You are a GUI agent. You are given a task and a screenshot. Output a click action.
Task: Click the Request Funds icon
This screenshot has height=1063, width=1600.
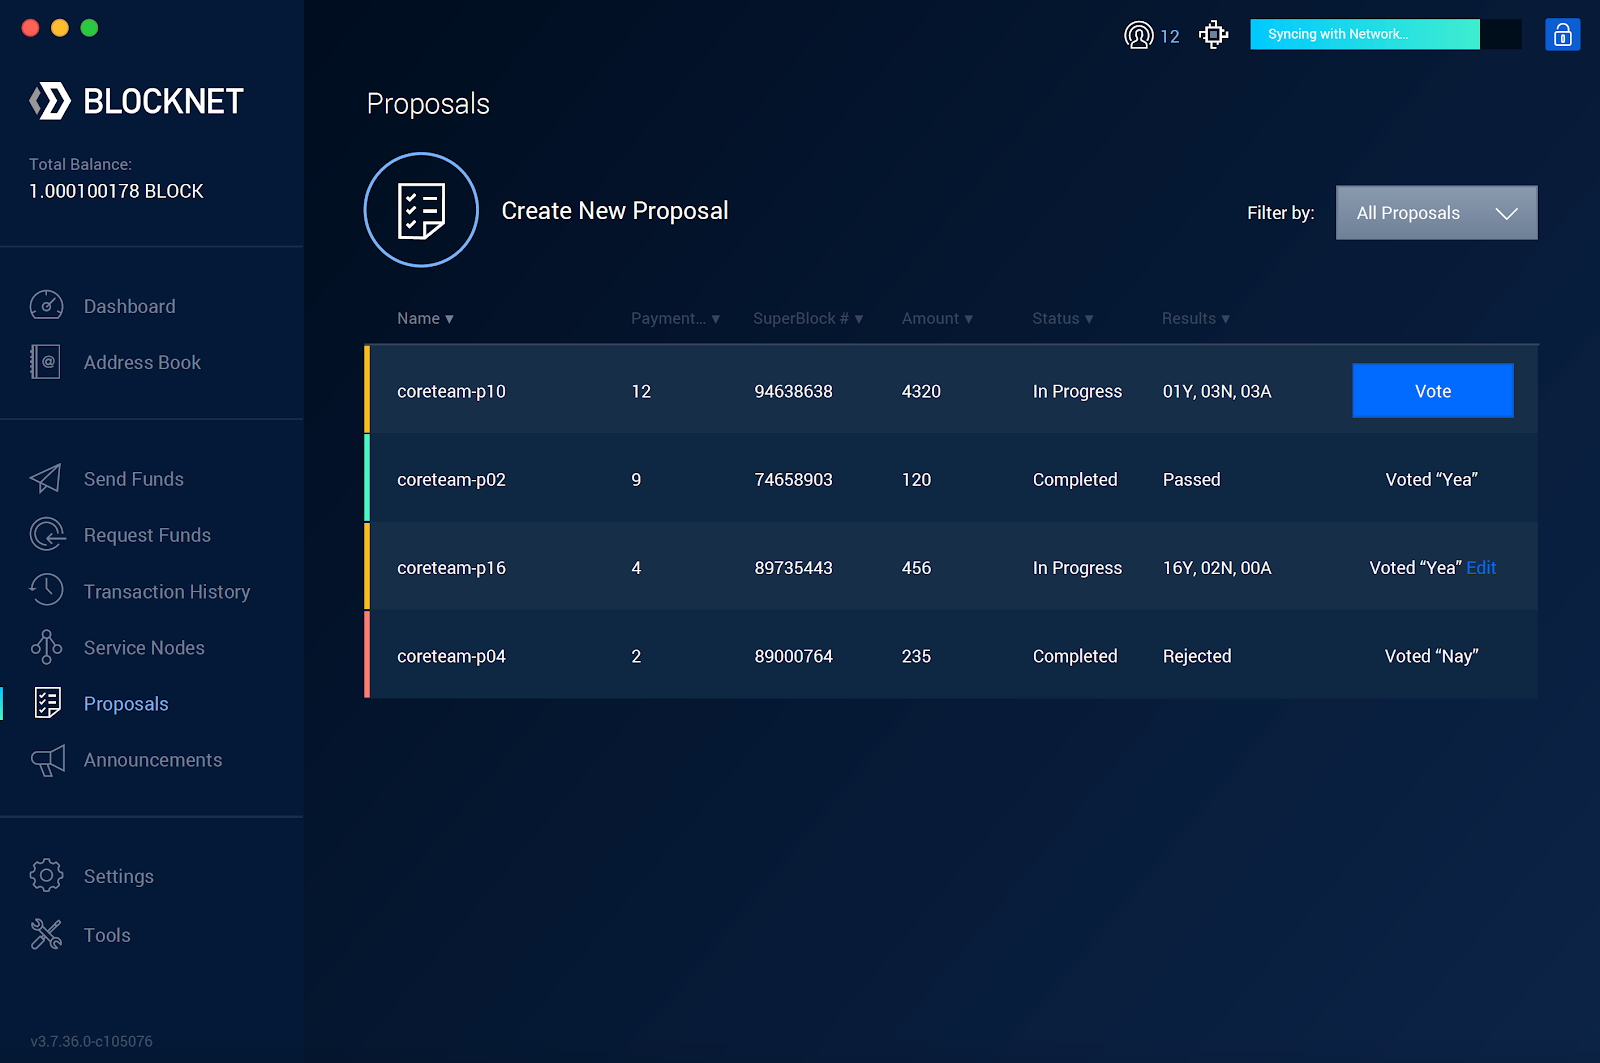pos(47,534)
